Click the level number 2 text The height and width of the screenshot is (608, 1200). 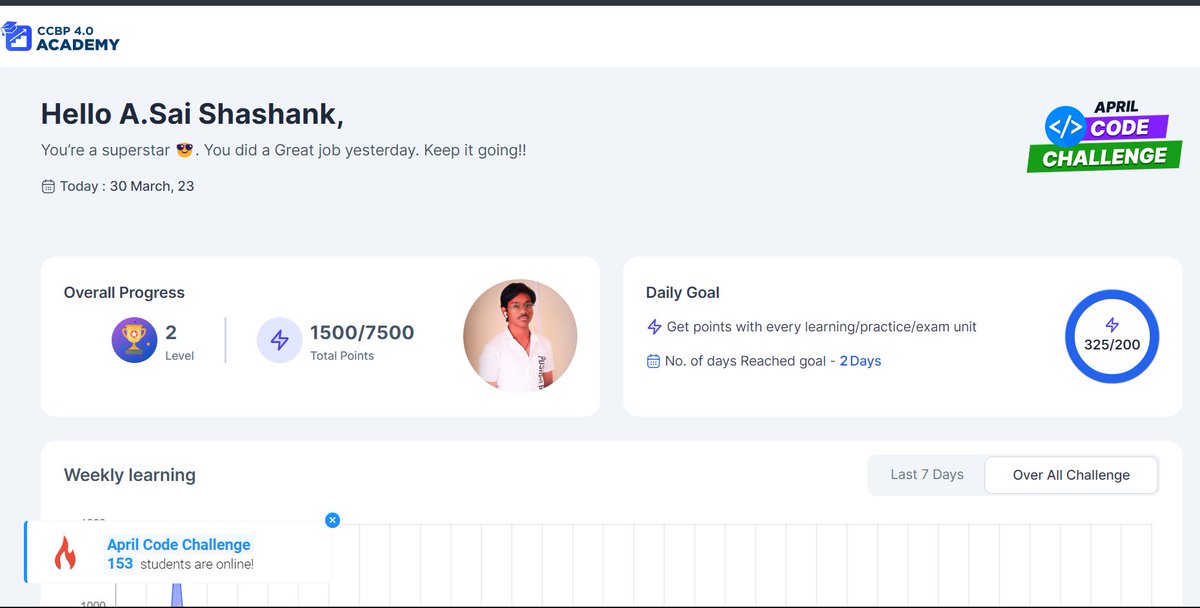pyautogui.click(x=171, y=332)
